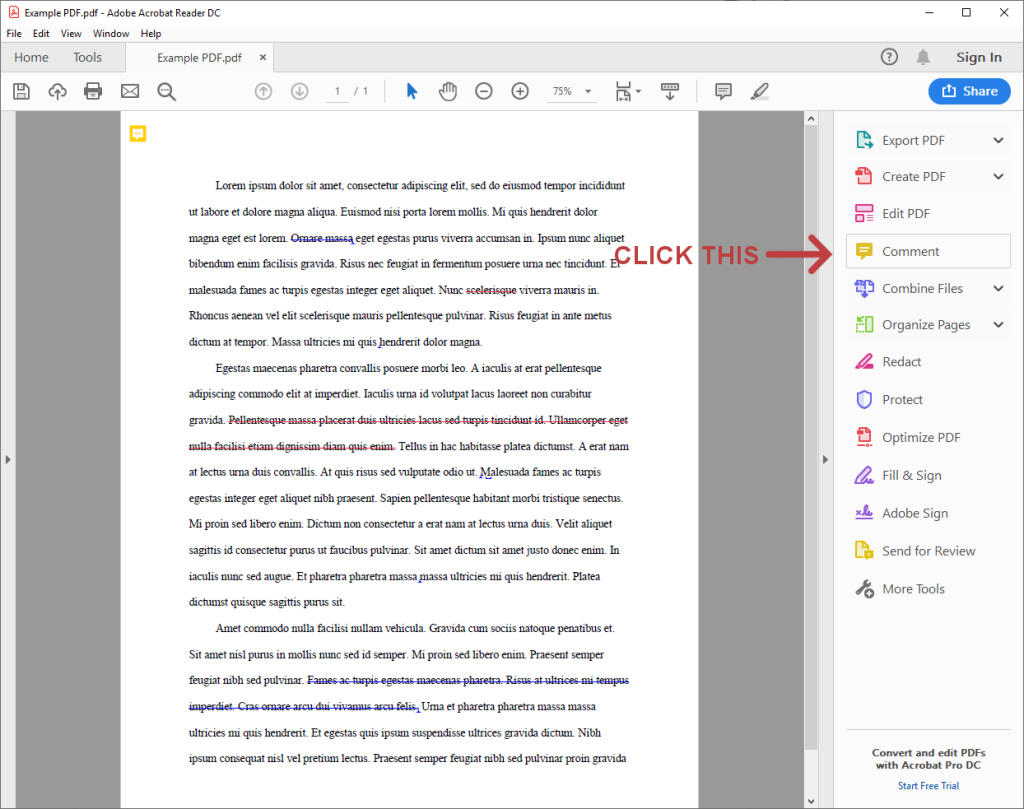Click the document vertical scrollbar thumb
The image size is (1024, 809).
[x=811, y=437]
